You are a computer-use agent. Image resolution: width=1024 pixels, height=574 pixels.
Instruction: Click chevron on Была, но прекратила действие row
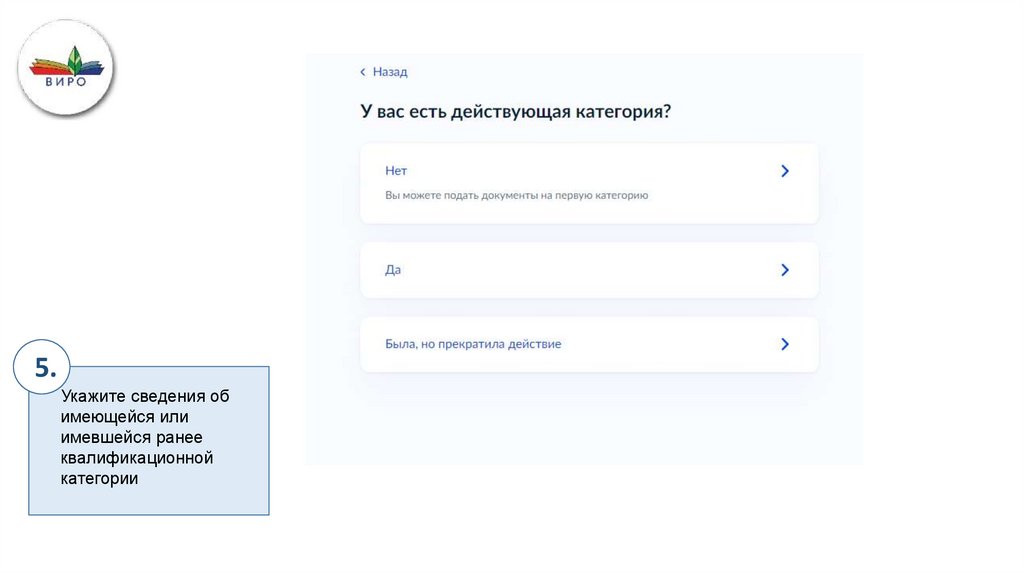coord(785,344)
